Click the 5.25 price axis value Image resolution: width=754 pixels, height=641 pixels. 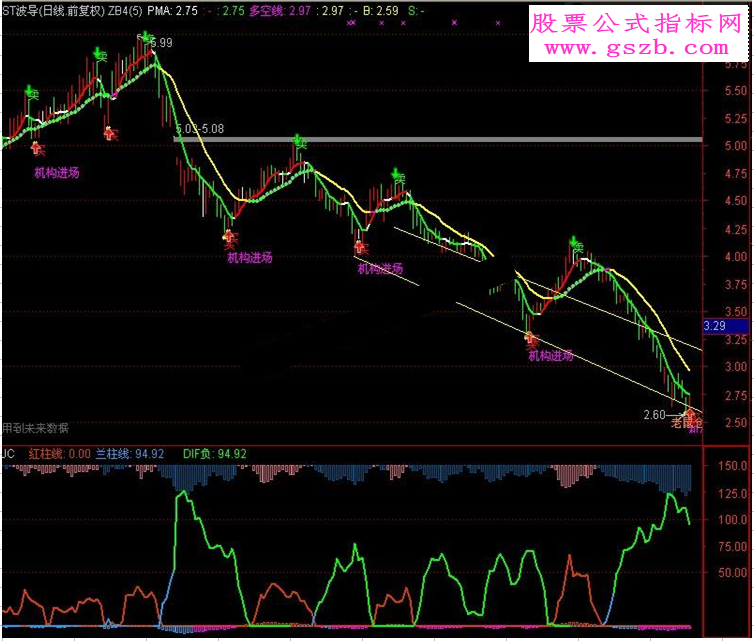point(735,118)
